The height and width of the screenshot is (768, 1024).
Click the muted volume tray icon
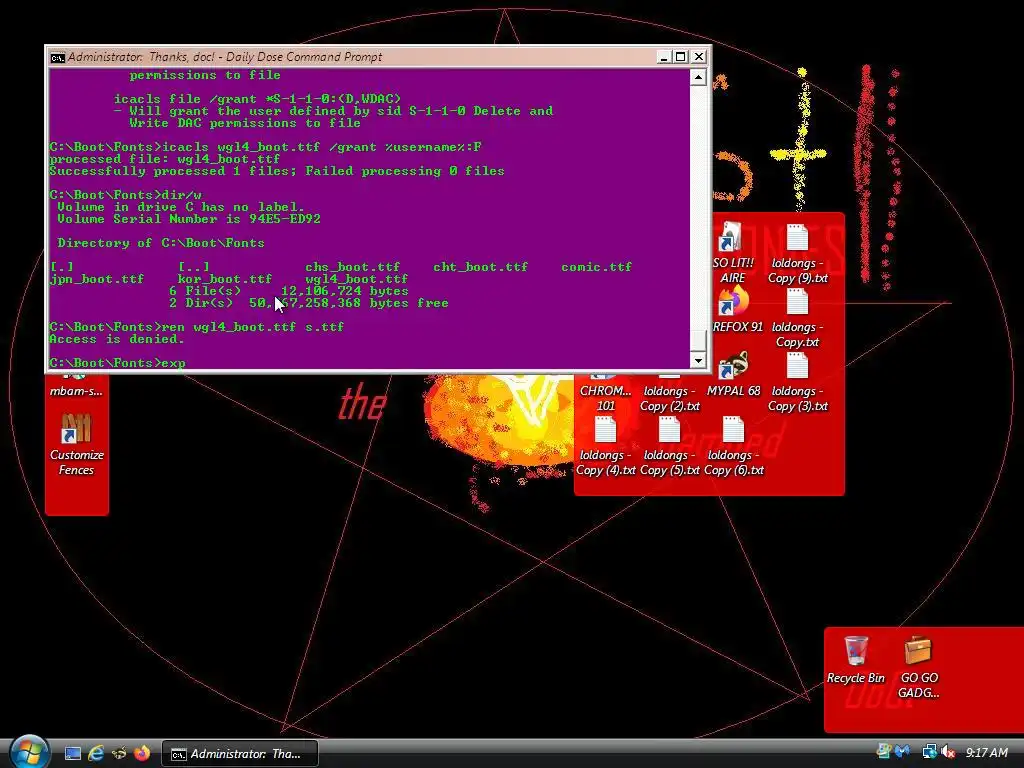tap(948, 752)
